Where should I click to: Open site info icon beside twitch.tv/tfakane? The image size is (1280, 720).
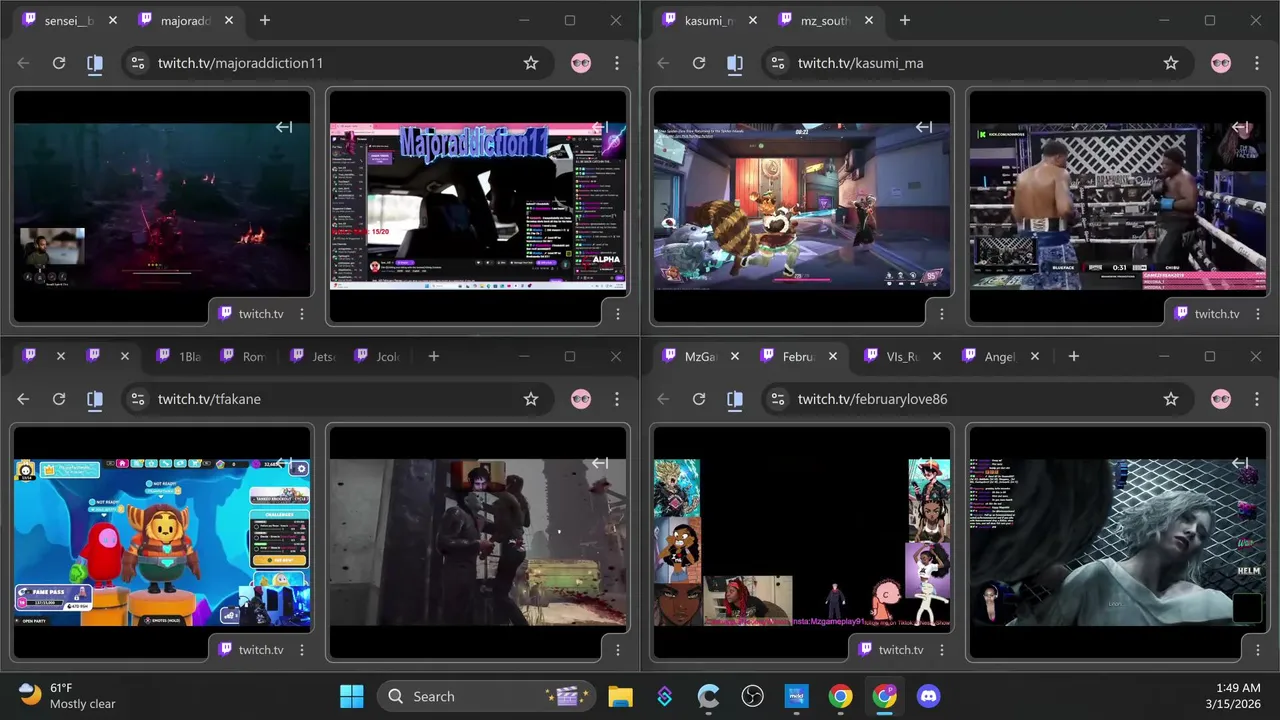pos(138,399)
